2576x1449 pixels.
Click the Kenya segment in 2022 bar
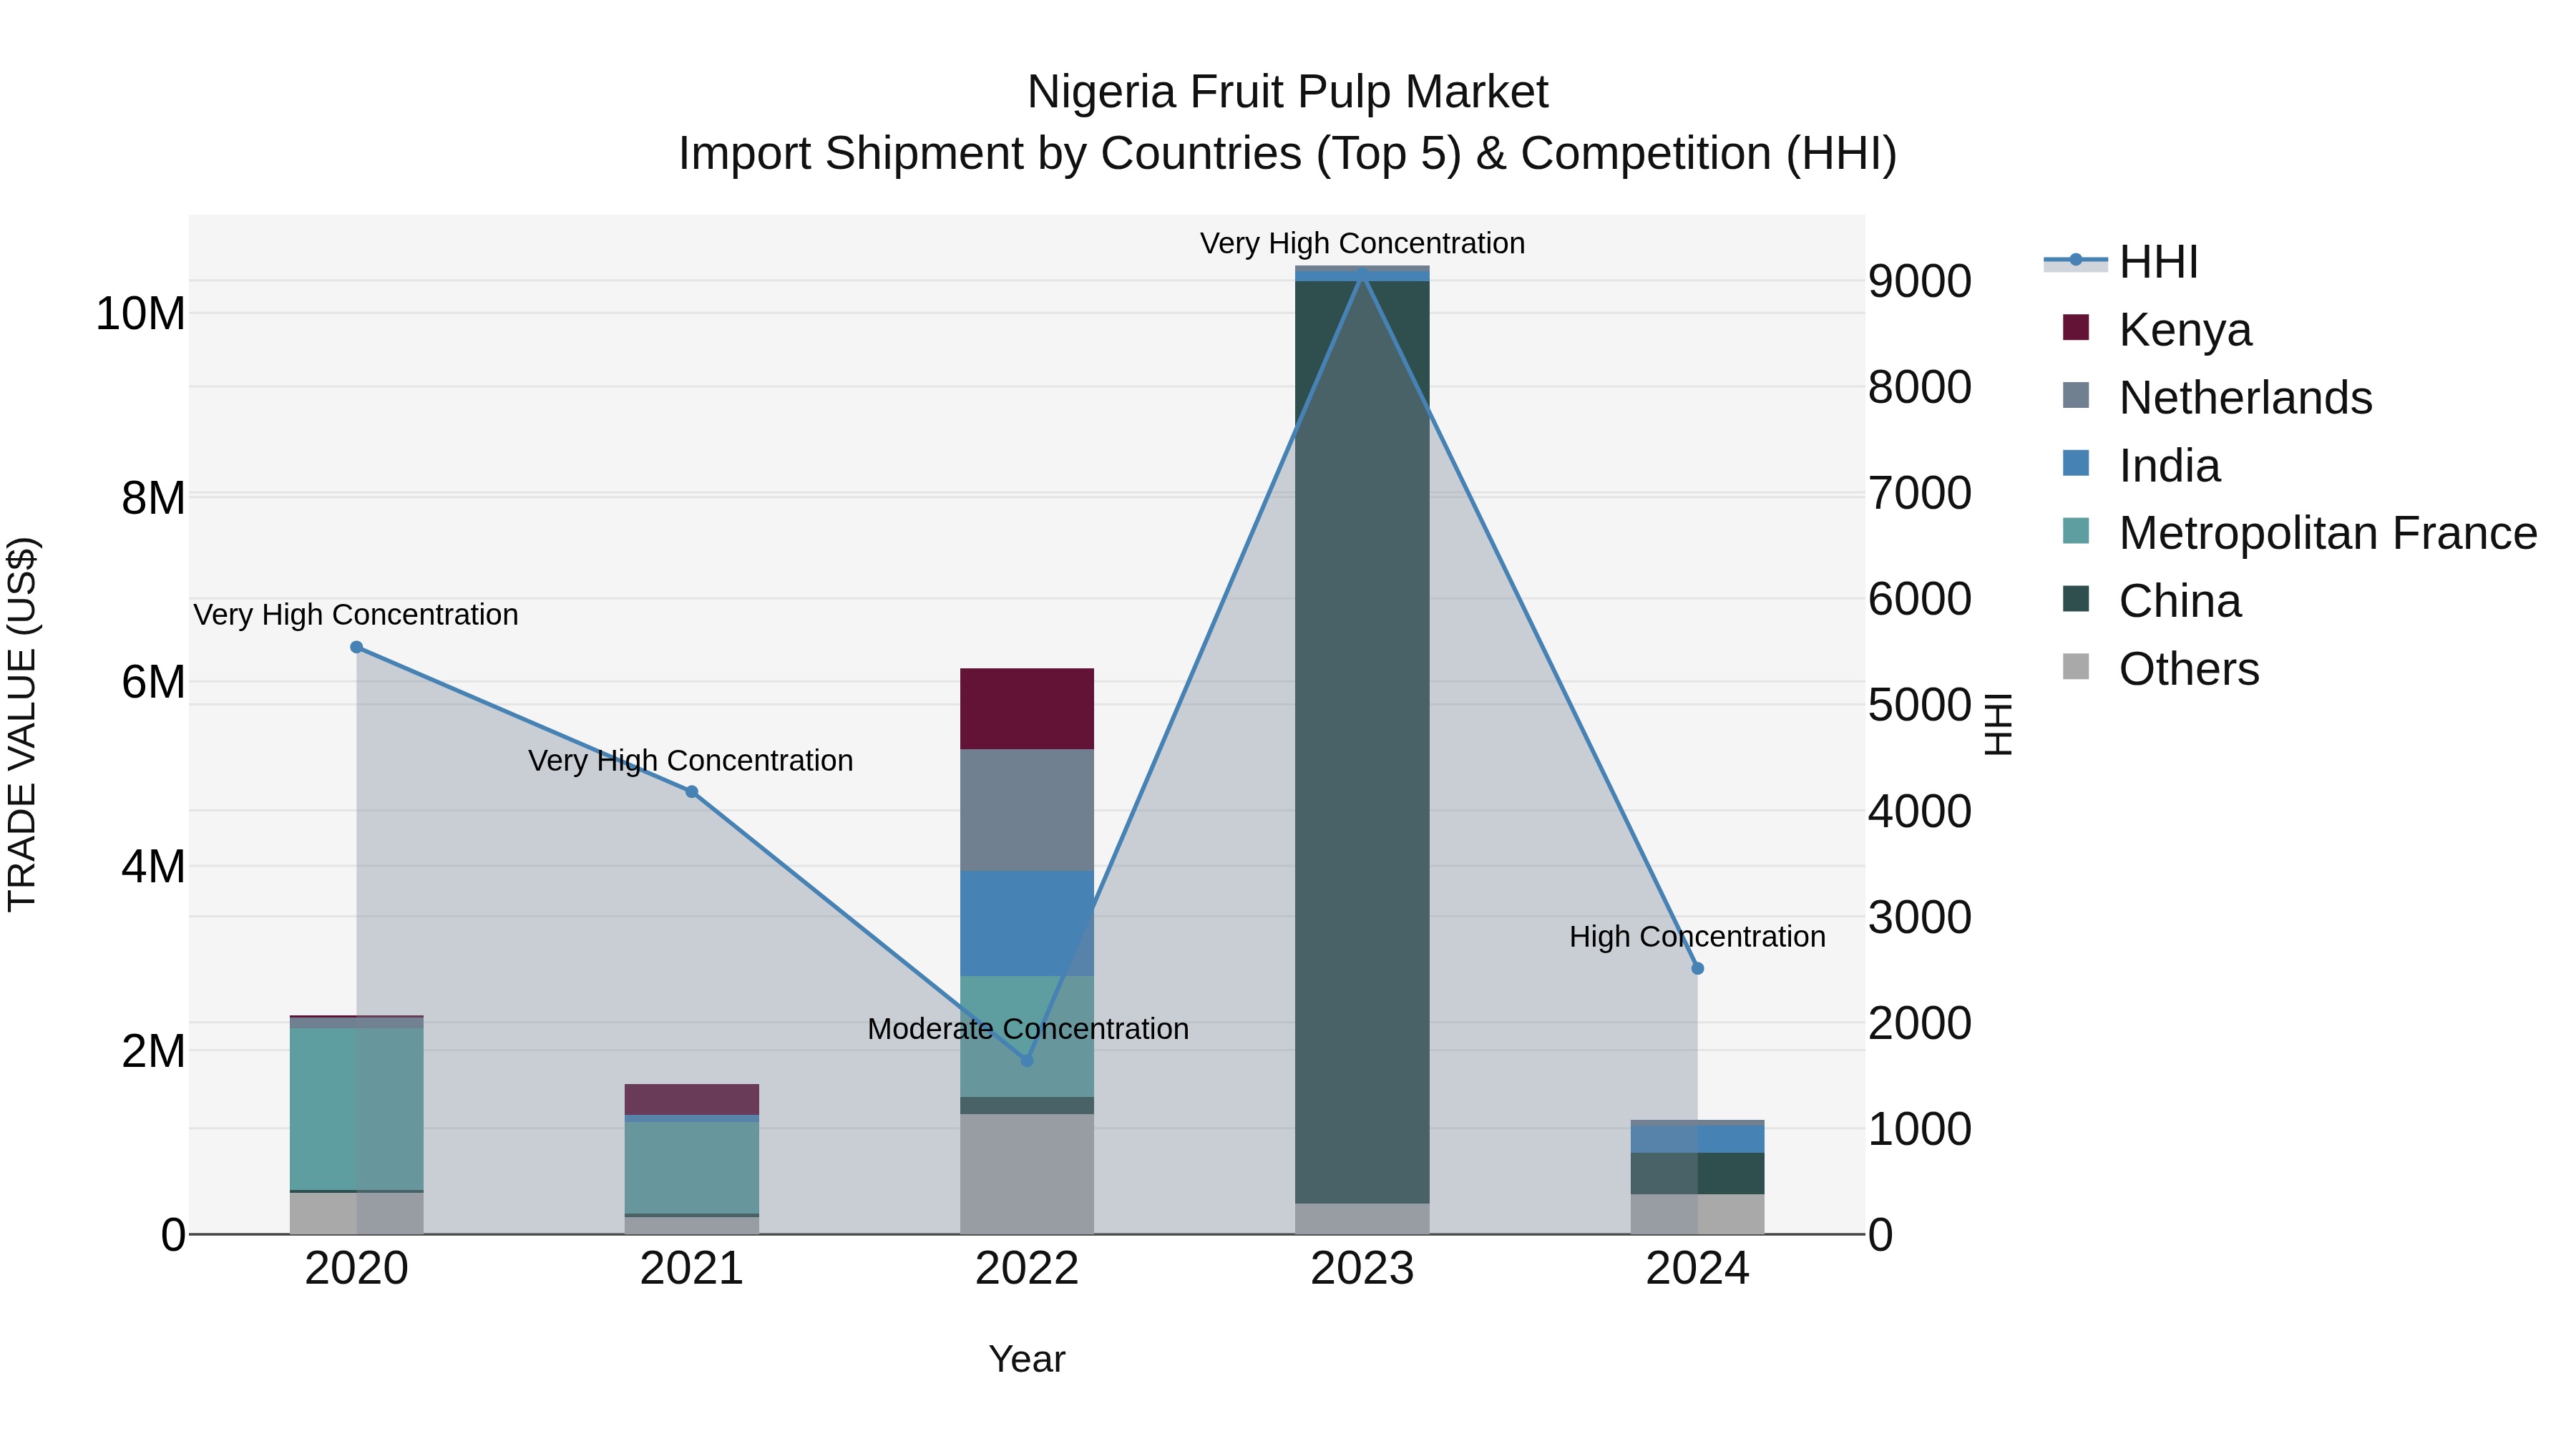[x=1027, y=709]
